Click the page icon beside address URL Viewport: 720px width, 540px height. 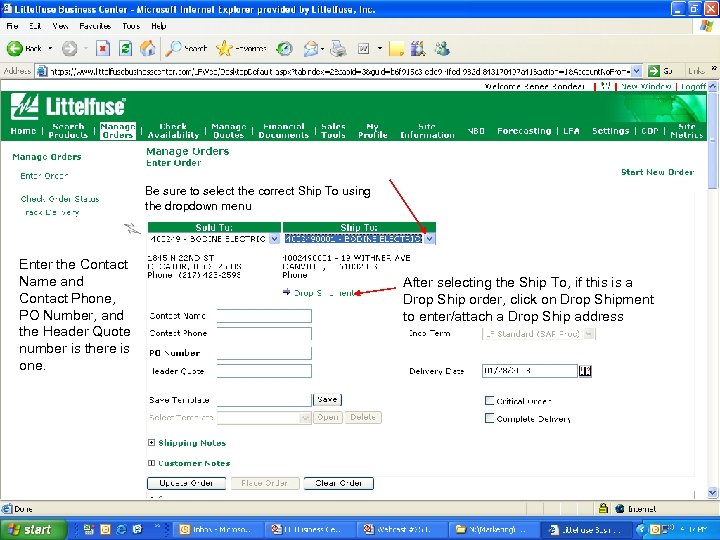(x=42, y=71)
